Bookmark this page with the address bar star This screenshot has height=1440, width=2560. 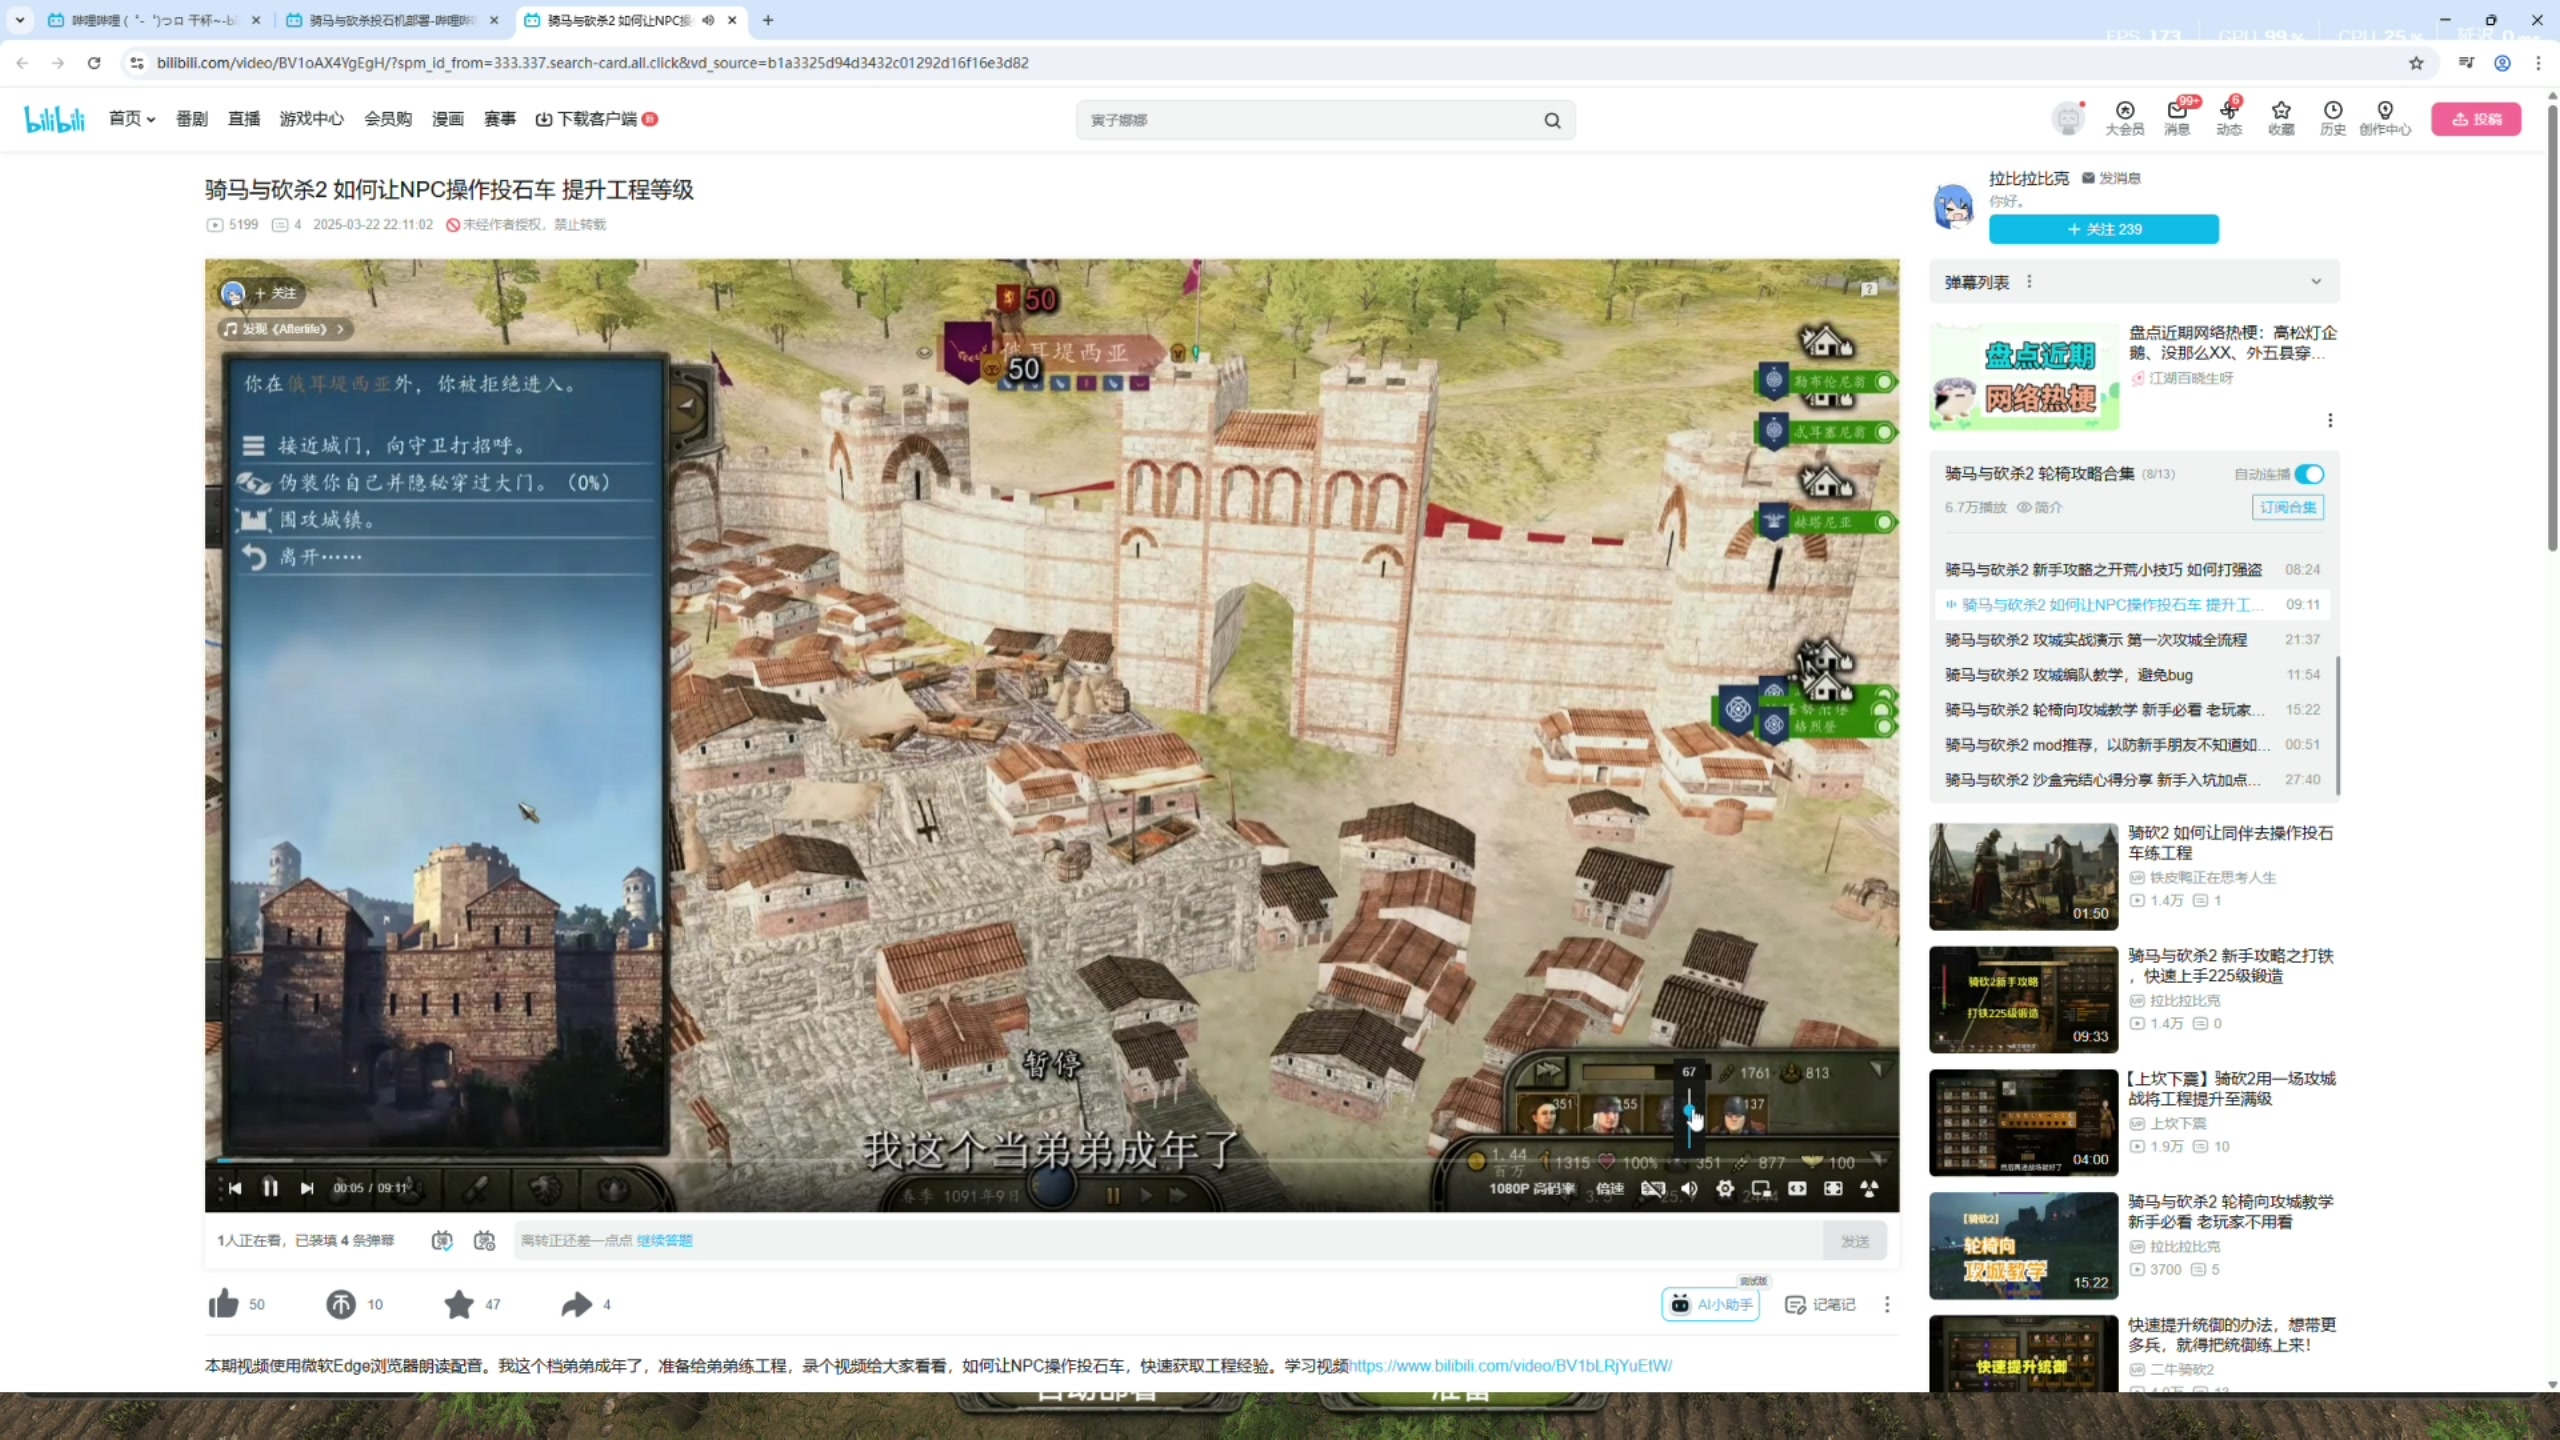[x=2417, y=63]
